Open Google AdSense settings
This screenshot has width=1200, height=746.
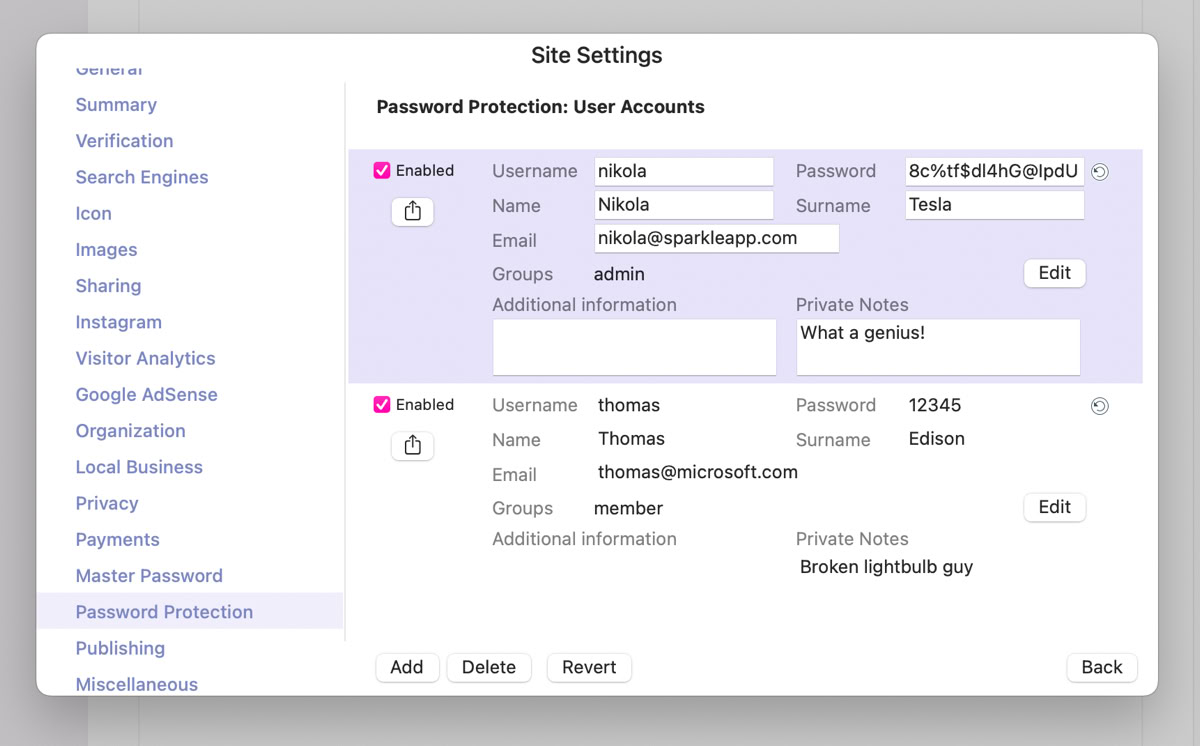point(146,395)
